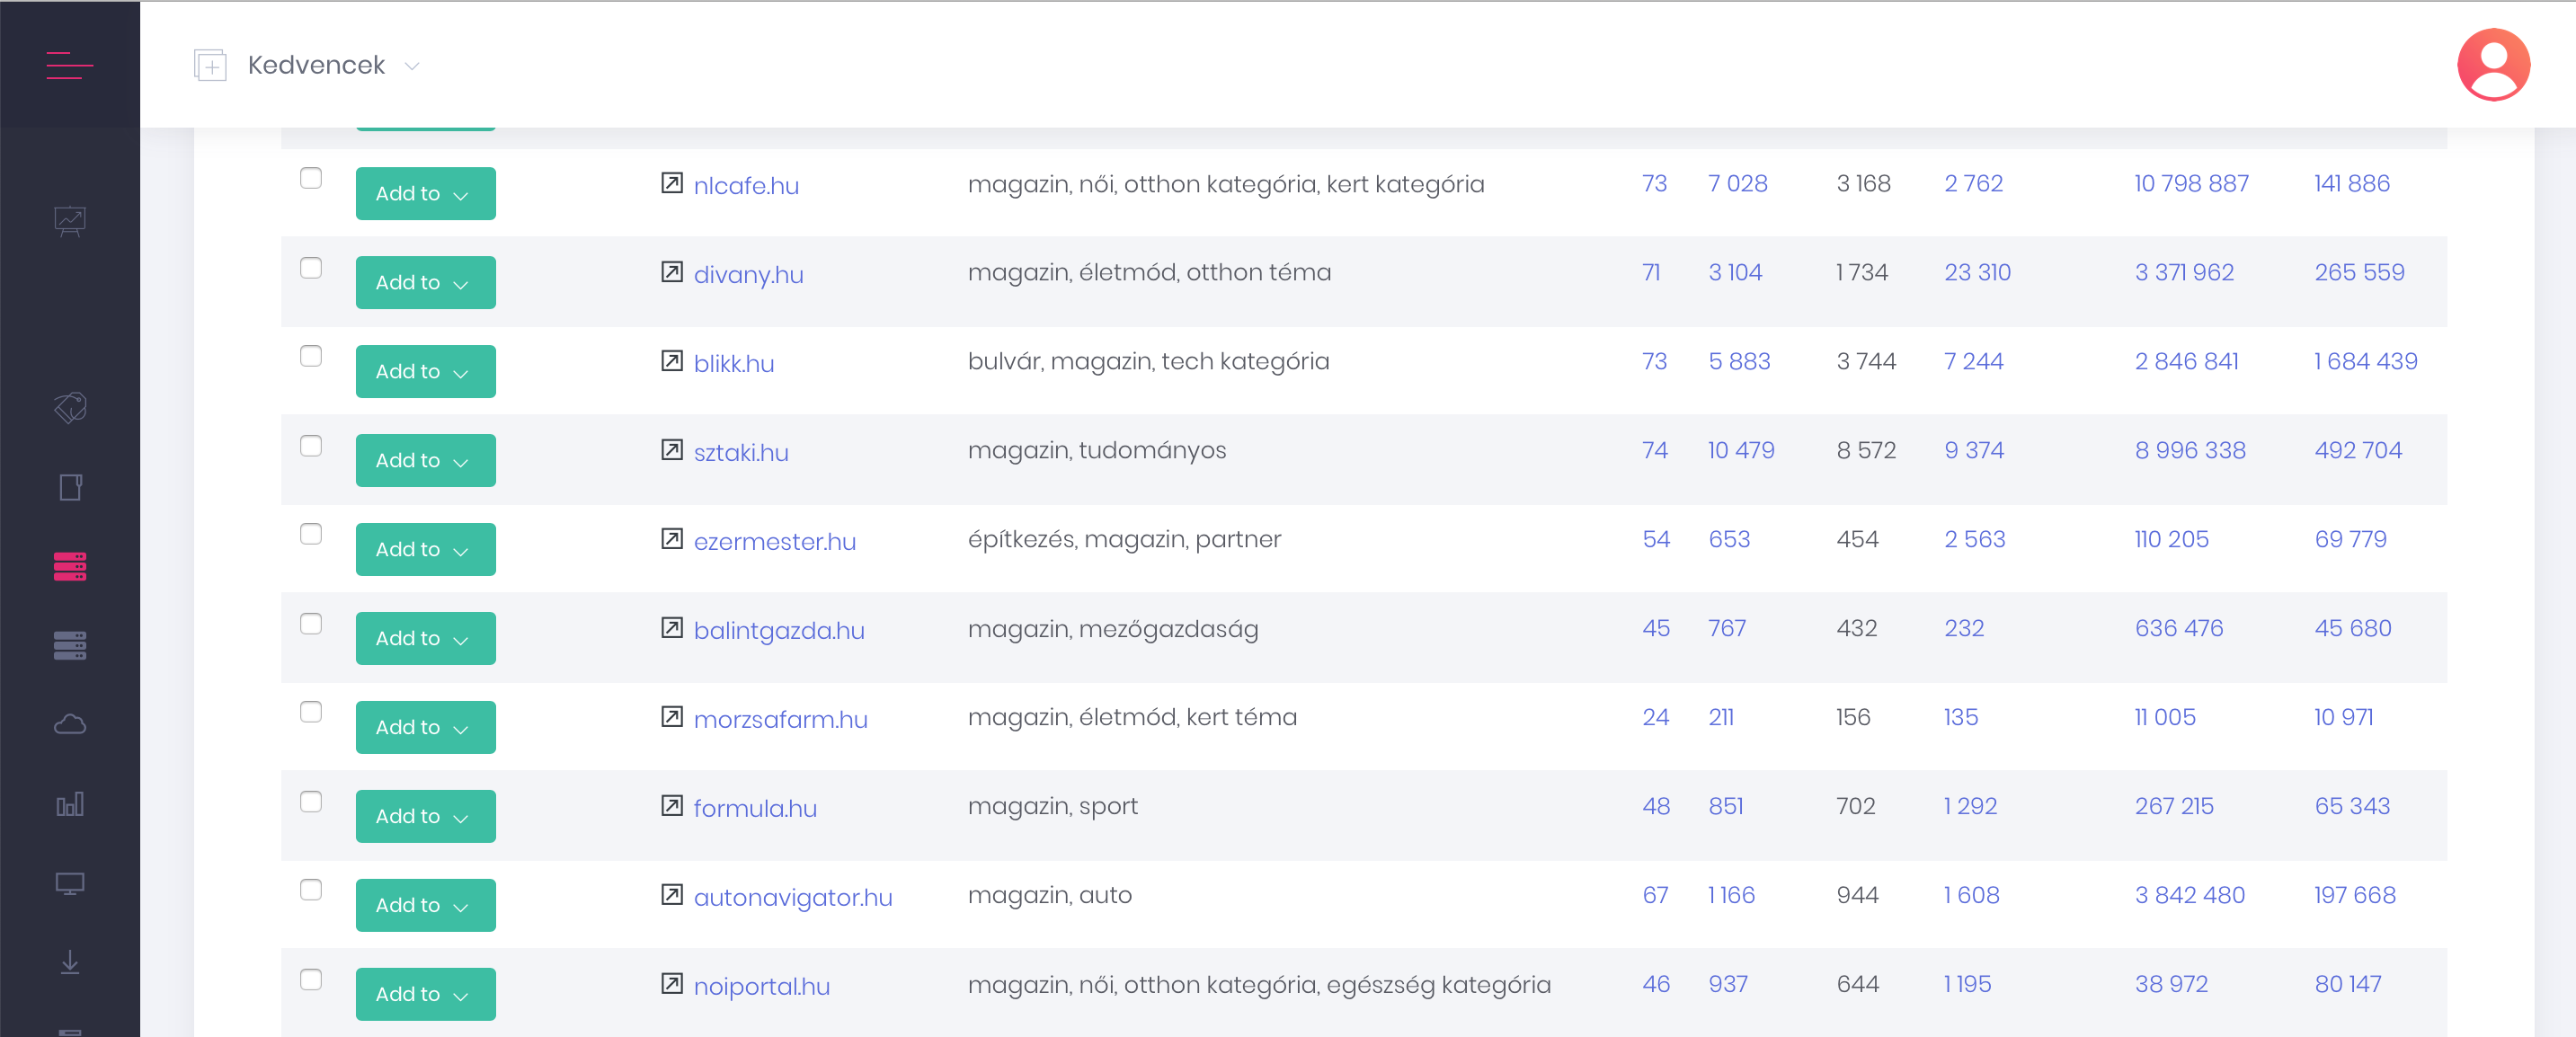The height and width of the screenshot is (1037, 2576).
Task: Check the divany.hu row checkbox
Action: click(x=311, y=268)
